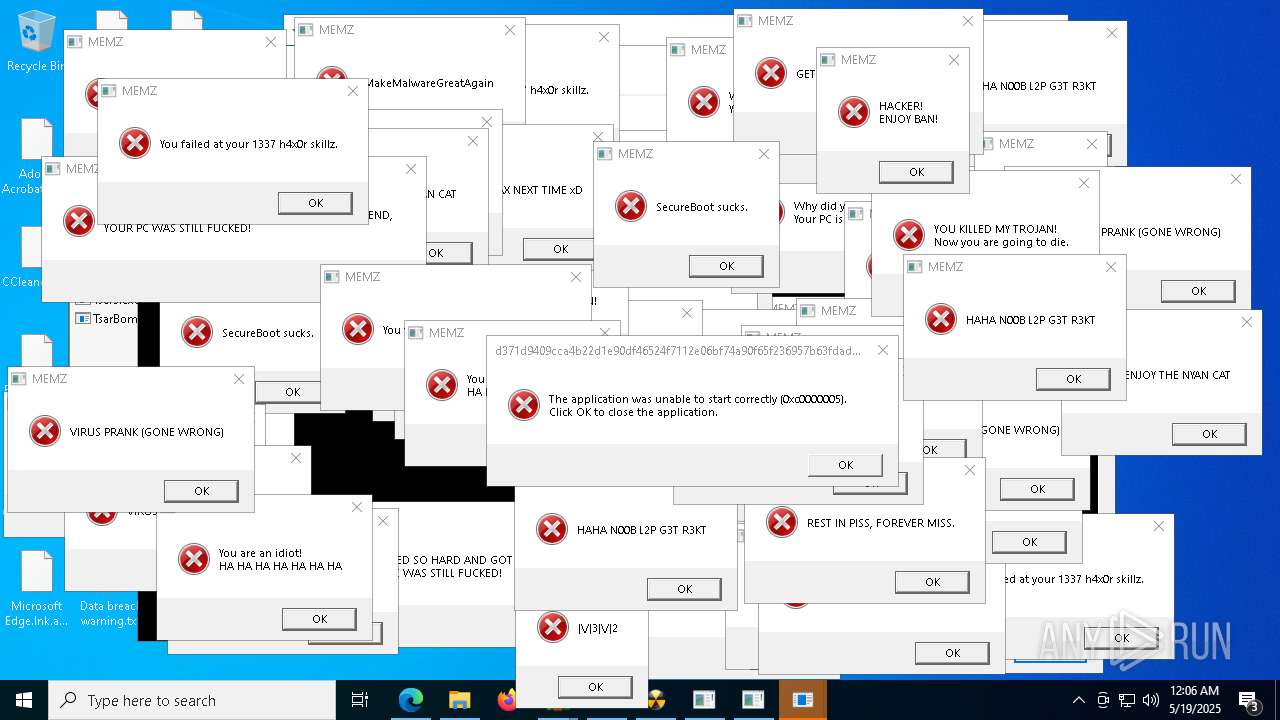Viewport: 1280px width, 720px height.
Task: Open Windows Start menu
Action: (23, 700)
